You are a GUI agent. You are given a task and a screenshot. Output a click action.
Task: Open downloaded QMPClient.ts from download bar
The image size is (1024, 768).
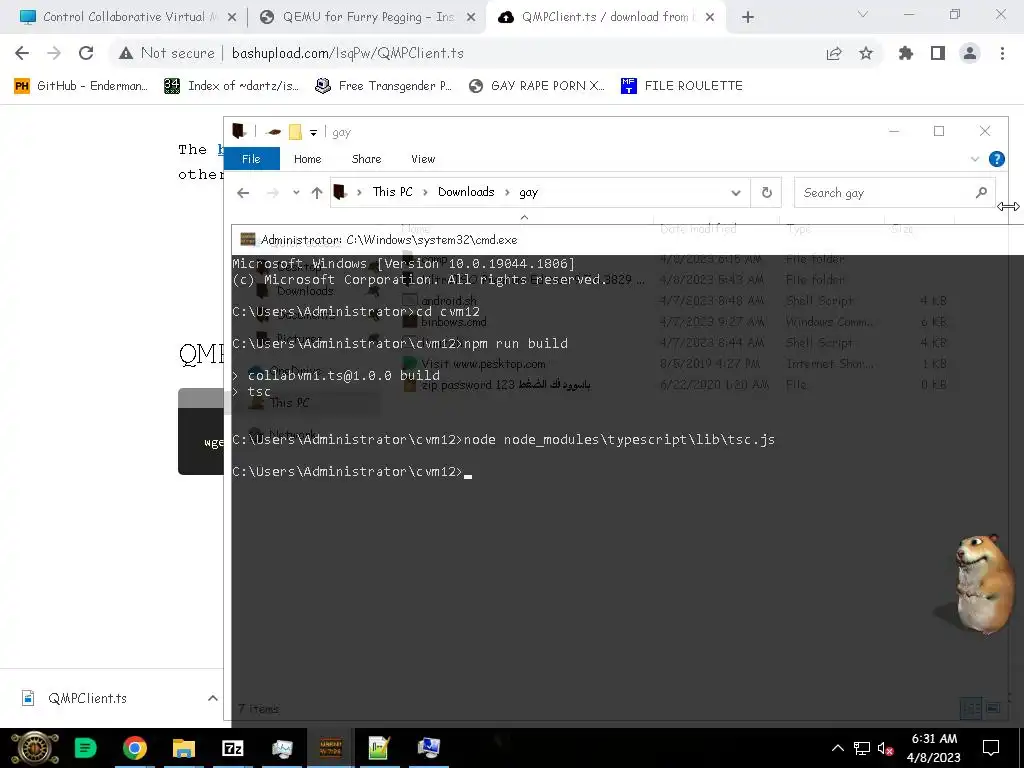point(88,698)
